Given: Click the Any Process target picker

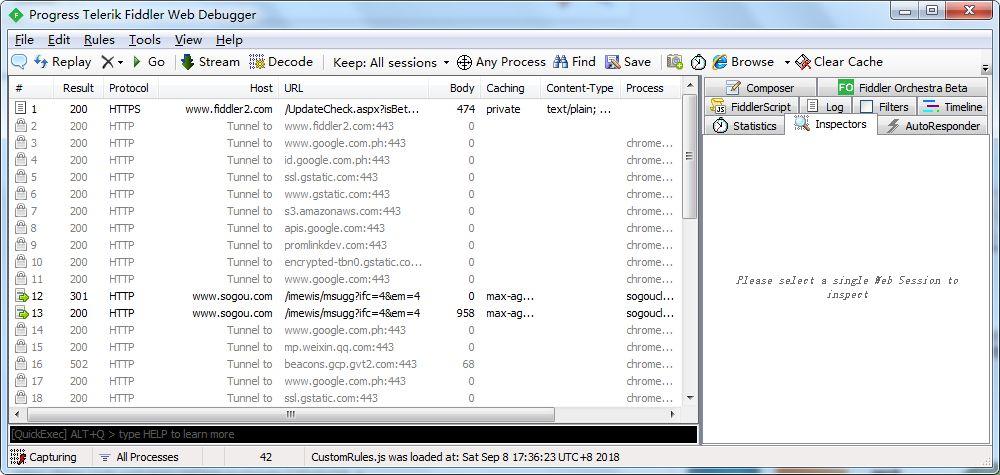Looking at the screenshot, I should (x=501, y=62).
